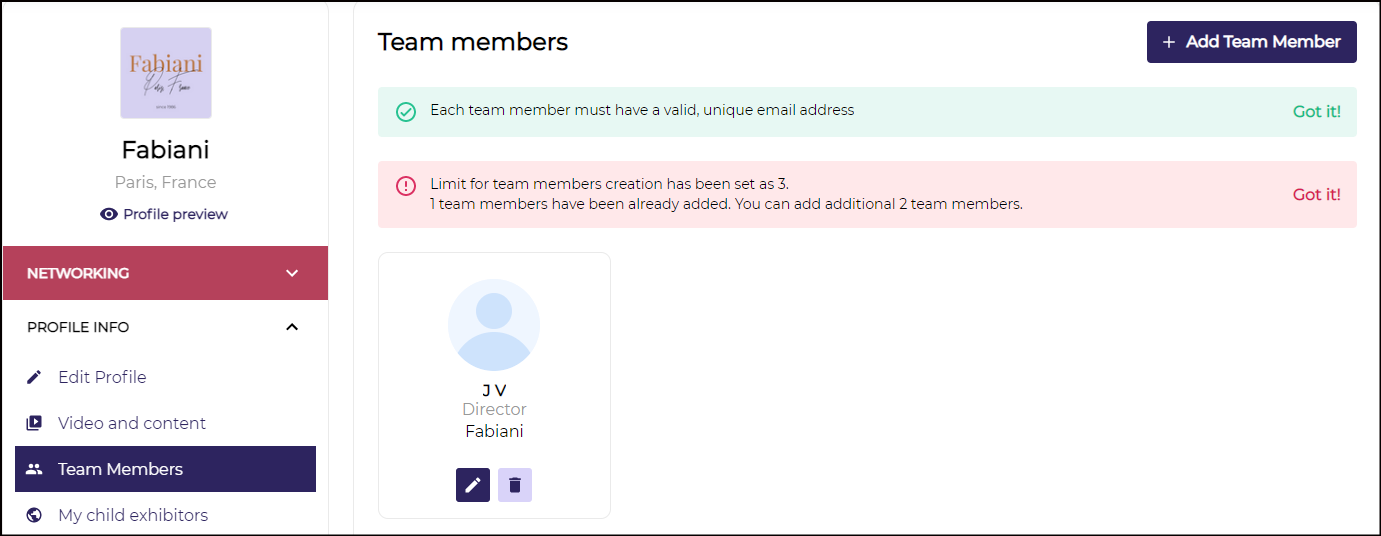Viewport: 1381px width, 536px height.
Task: Dismiss the red limit warning with Got it!
Action: 1316,194
